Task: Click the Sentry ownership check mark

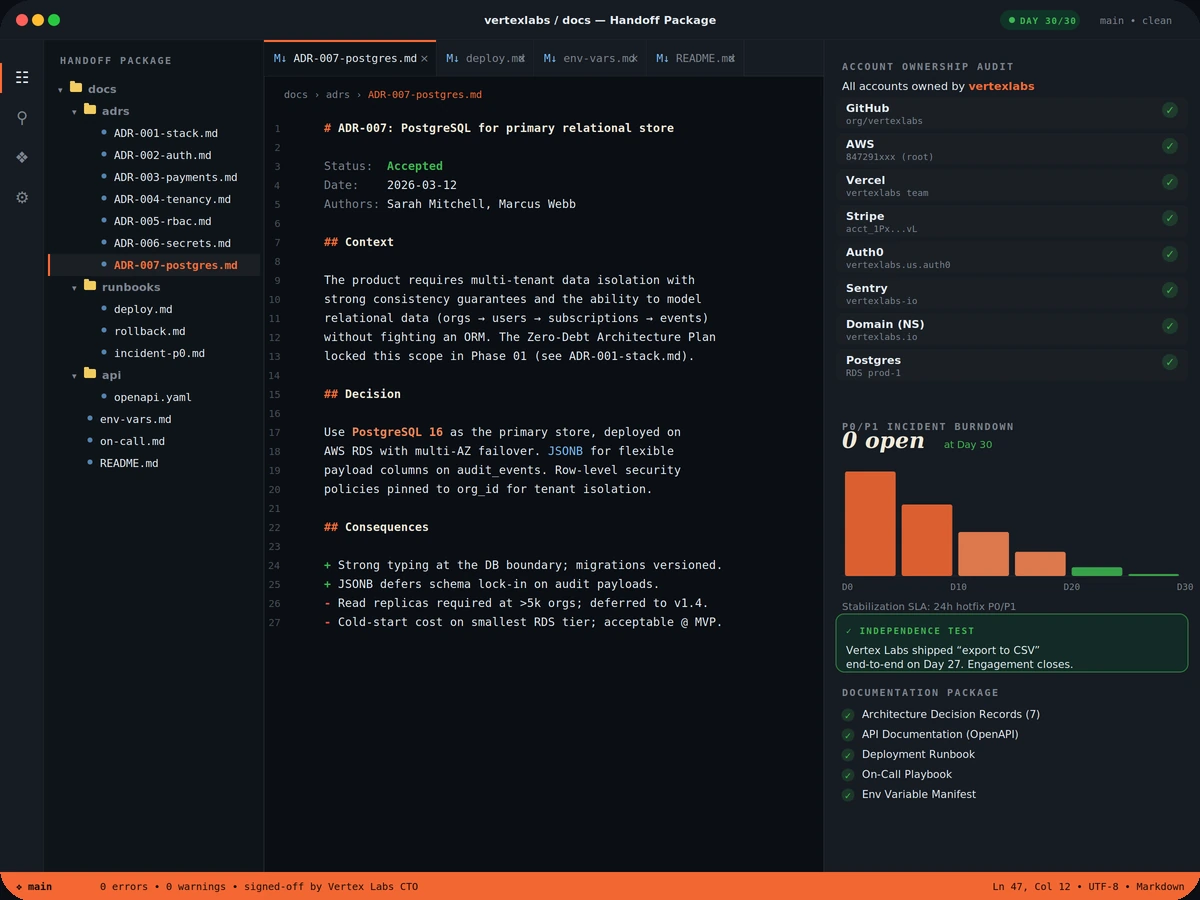Action: (x=1170, y=290)
